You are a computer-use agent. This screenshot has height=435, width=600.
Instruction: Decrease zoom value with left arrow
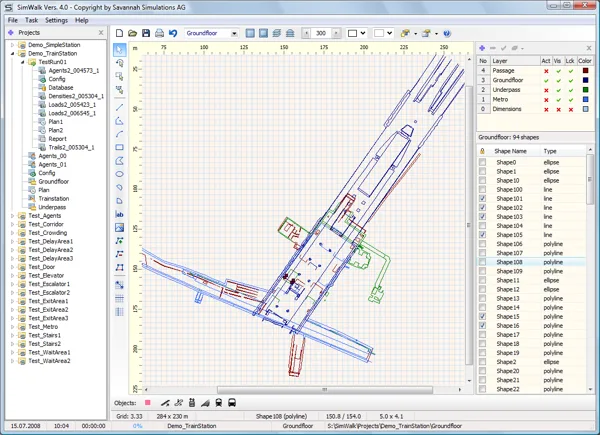click(306, 33)
